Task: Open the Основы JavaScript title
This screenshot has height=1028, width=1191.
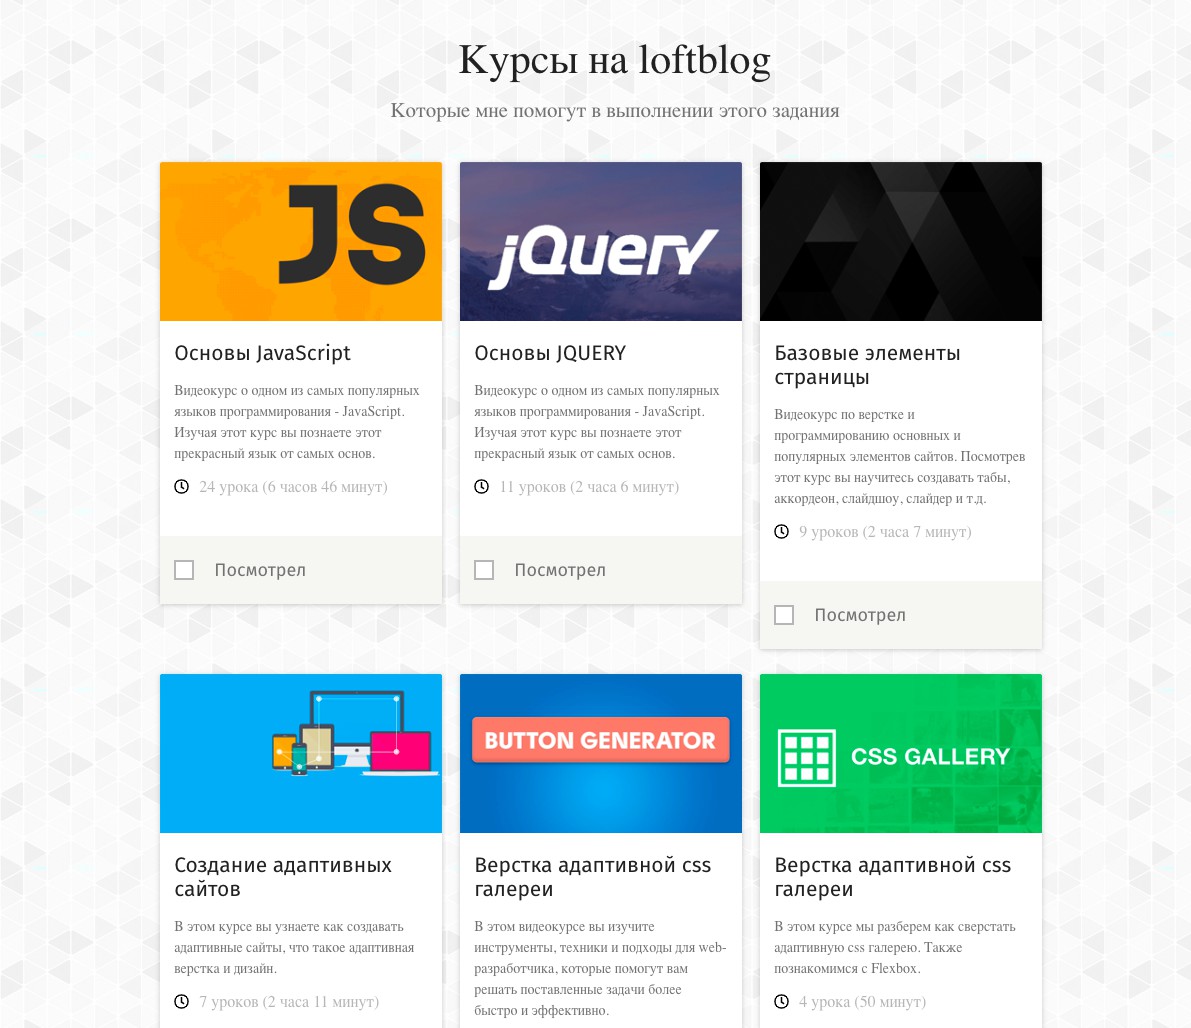Action: pyautogui.click(x=262, y=353)
